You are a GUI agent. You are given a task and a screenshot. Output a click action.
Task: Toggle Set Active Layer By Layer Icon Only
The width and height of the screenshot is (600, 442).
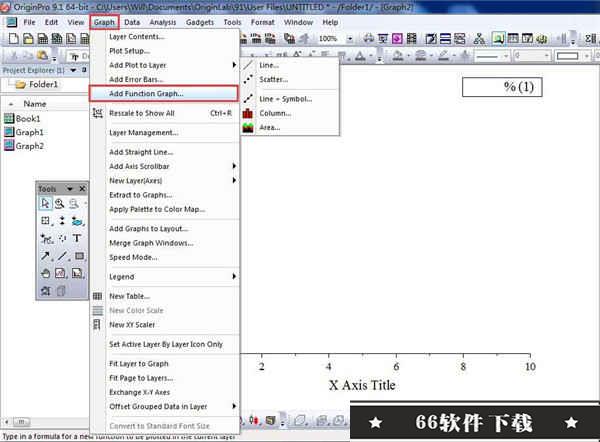click(x=166, y=344)
